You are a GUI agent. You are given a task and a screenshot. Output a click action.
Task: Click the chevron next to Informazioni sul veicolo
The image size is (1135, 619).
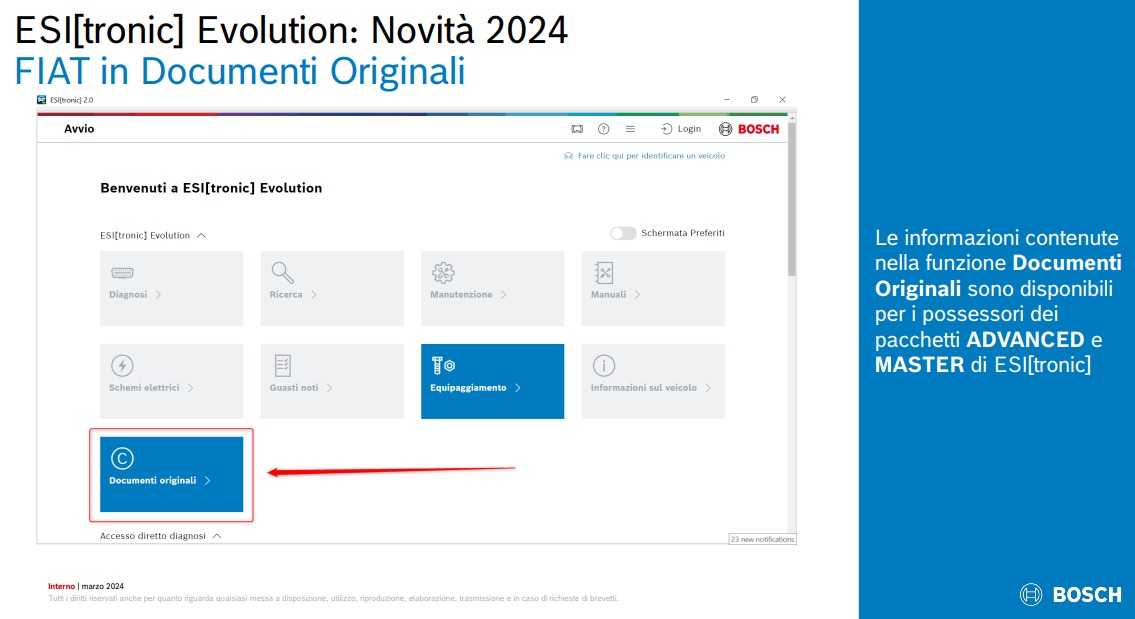[x=708, y=388]
